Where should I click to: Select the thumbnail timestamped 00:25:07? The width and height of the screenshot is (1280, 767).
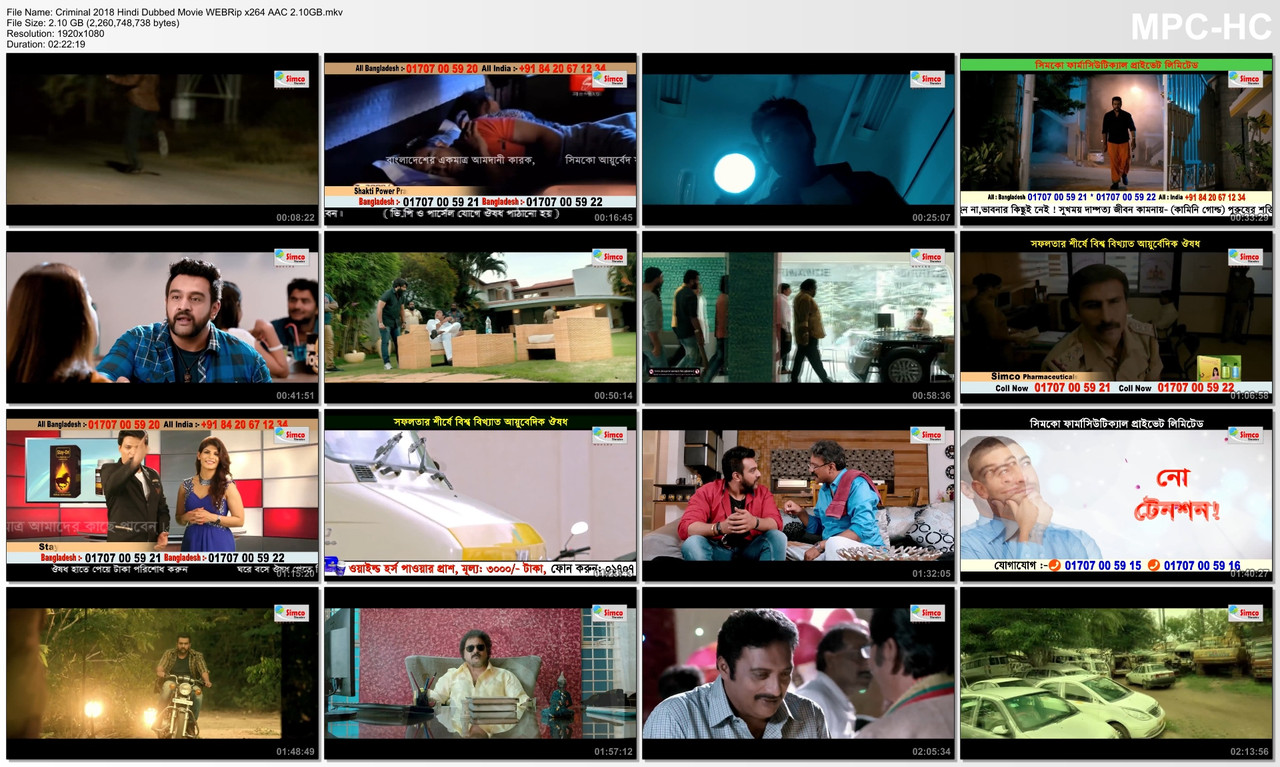pyautogui.click(x=798, y=139)
